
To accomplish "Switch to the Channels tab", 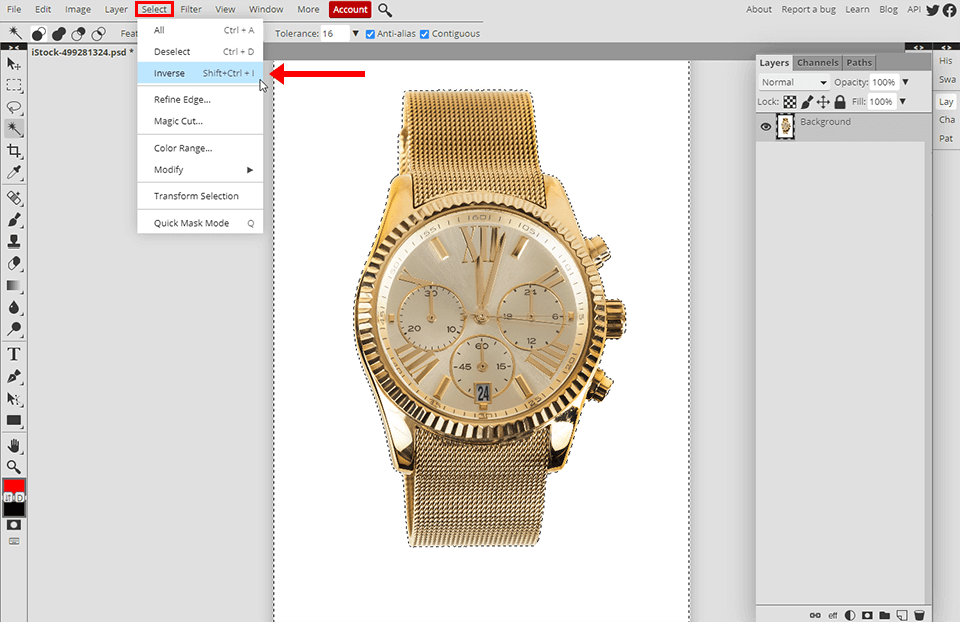I will (x=817, y=63).
